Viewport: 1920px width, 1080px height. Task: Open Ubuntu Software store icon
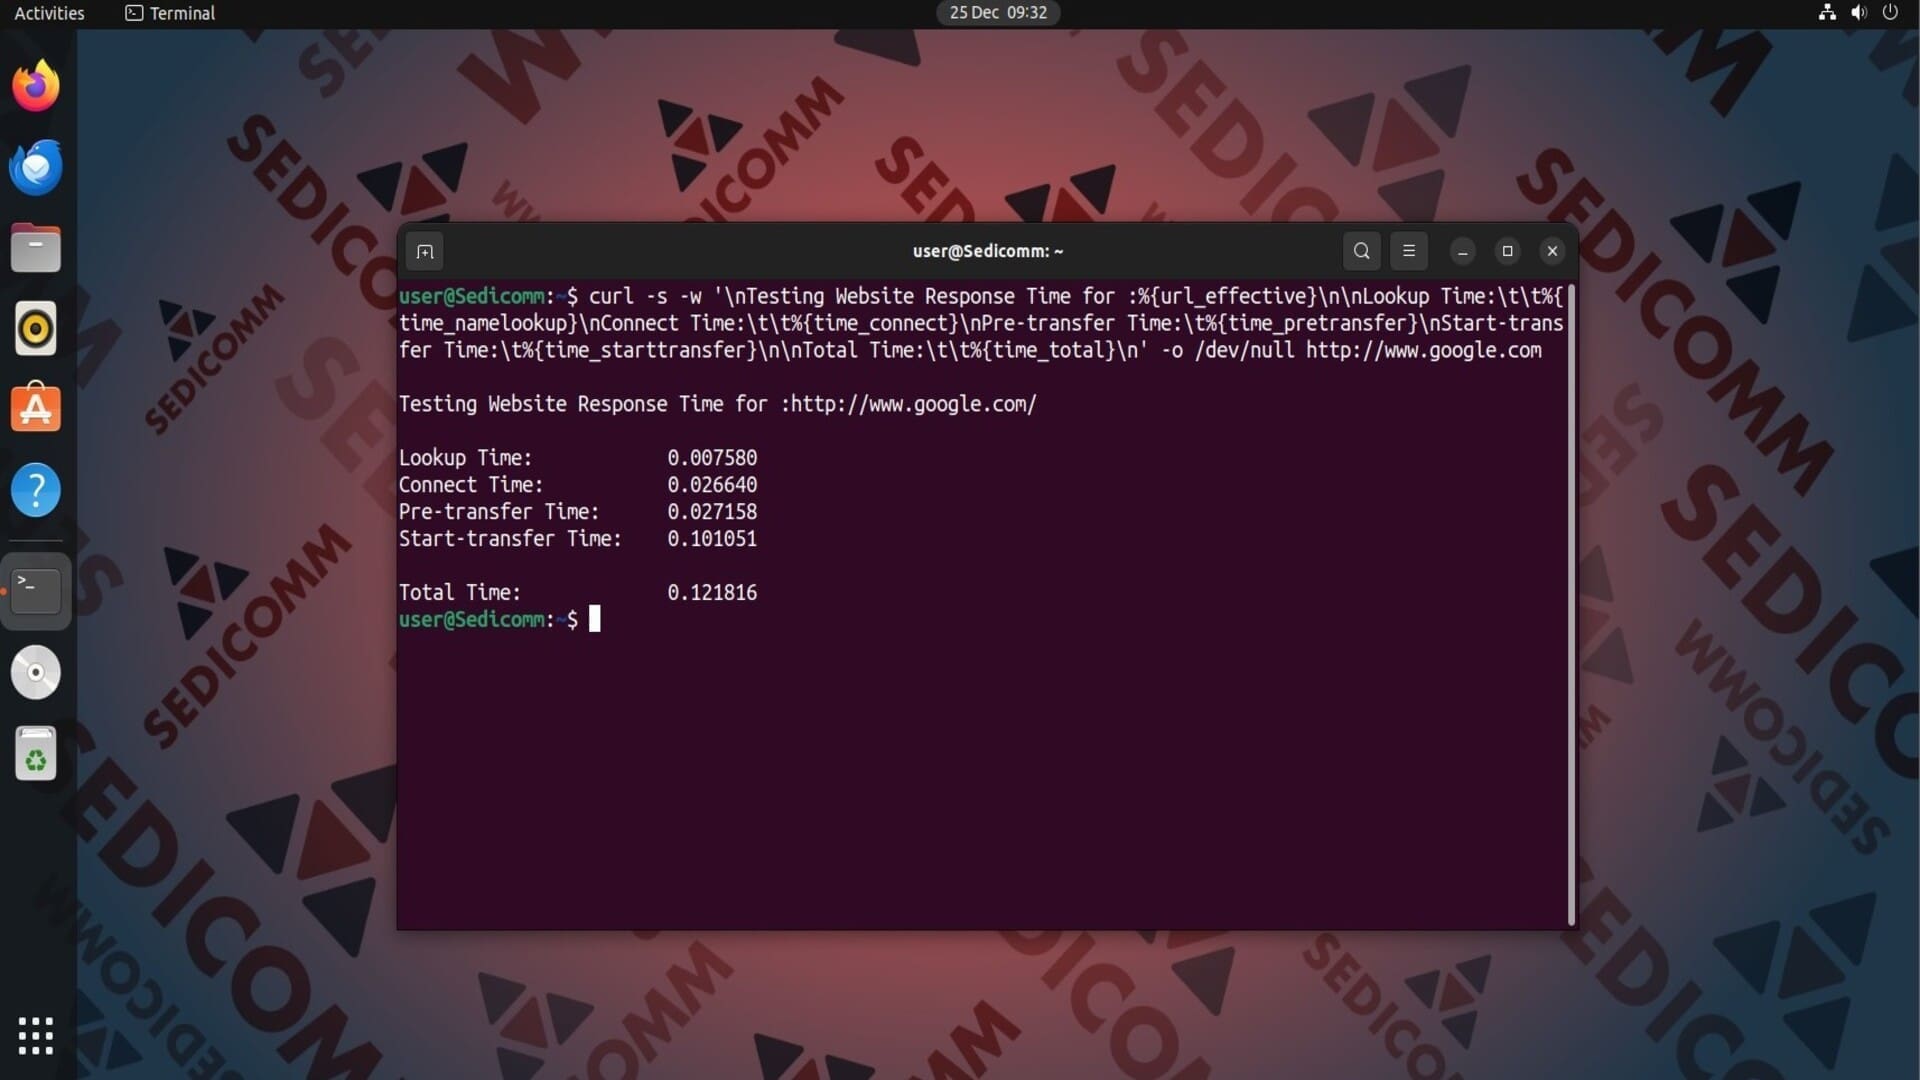click(x=36, y=409)
